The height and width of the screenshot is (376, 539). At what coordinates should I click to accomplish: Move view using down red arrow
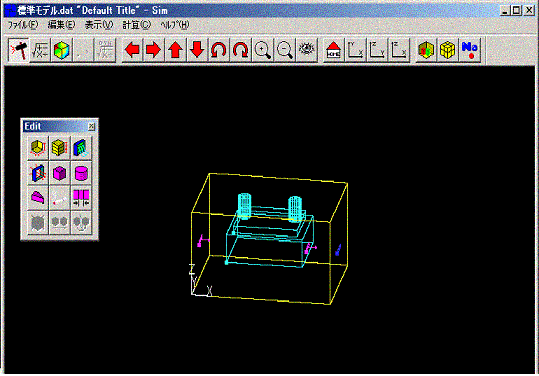[197, 50]
